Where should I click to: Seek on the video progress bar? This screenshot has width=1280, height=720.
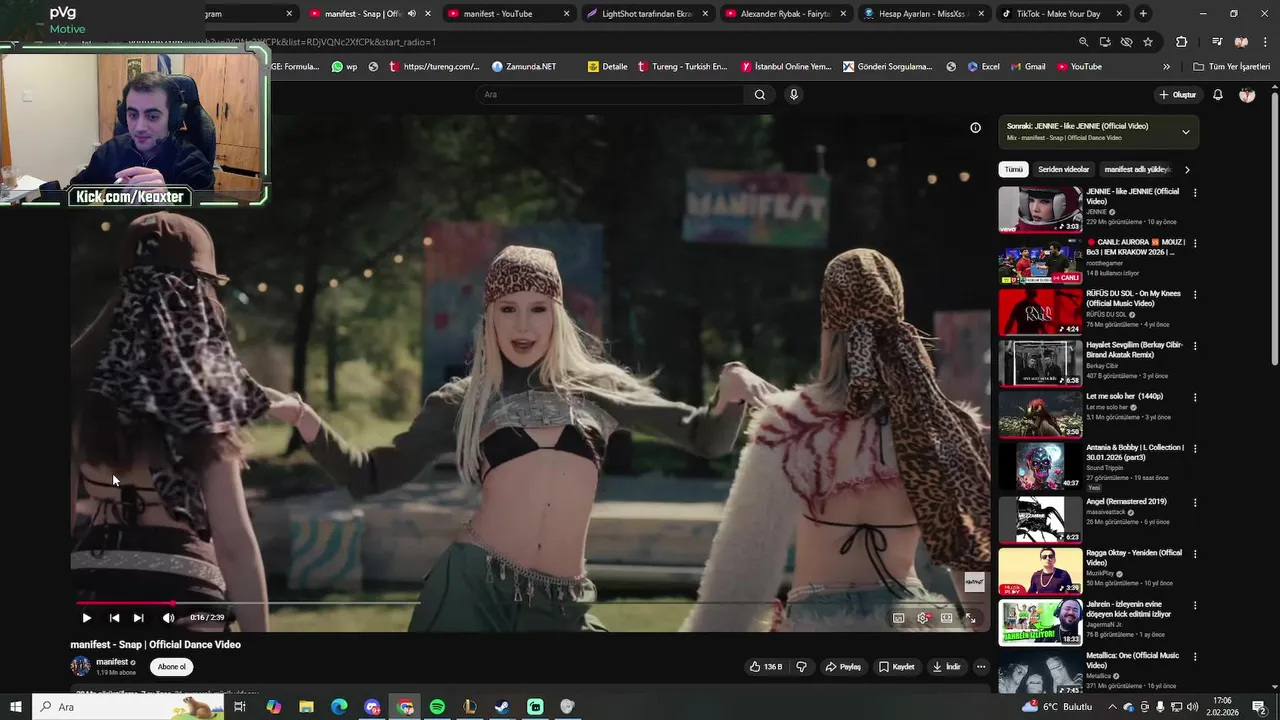coord(500,603)
